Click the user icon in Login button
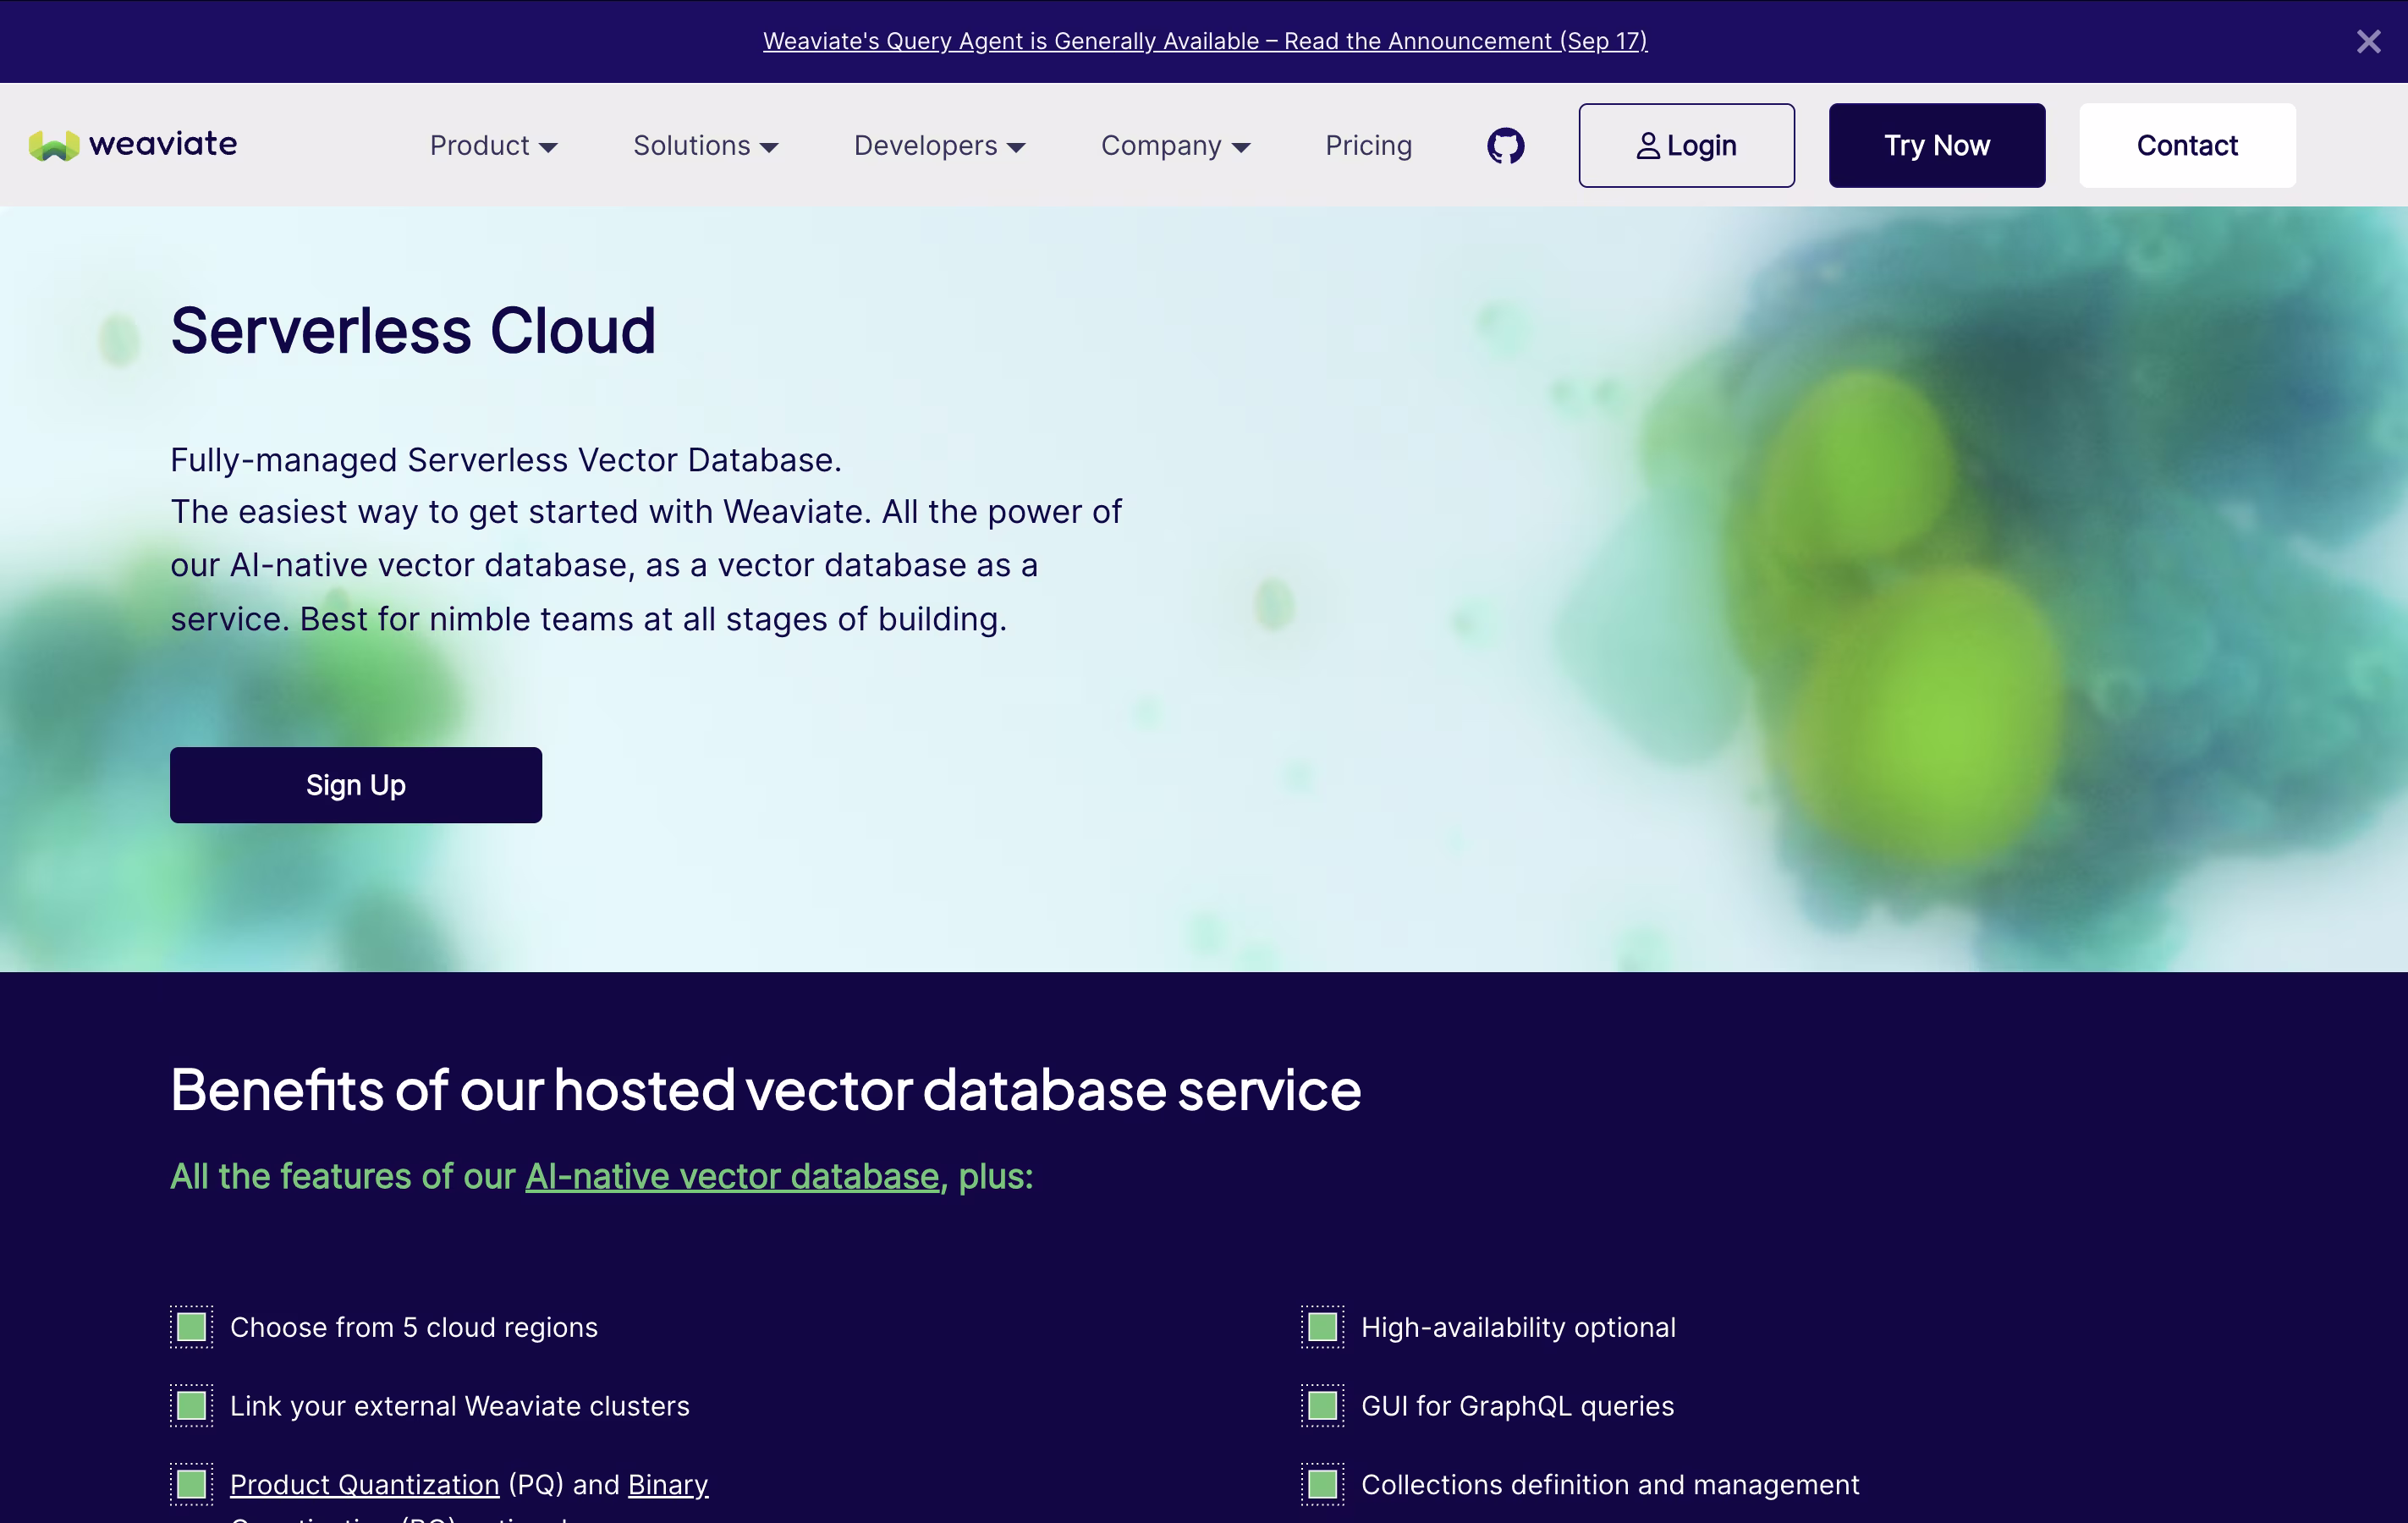Image resolution: width=2408 pixels, height=1523 pixels. point(1647,146)
